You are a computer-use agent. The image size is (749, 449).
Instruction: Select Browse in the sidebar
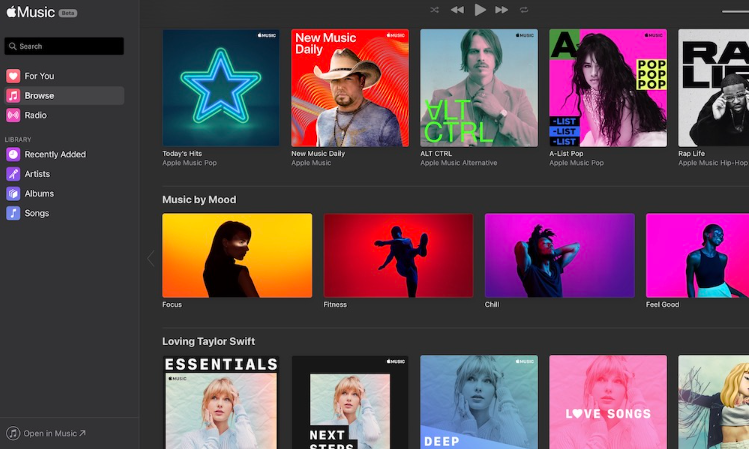(x=64, y=96)
